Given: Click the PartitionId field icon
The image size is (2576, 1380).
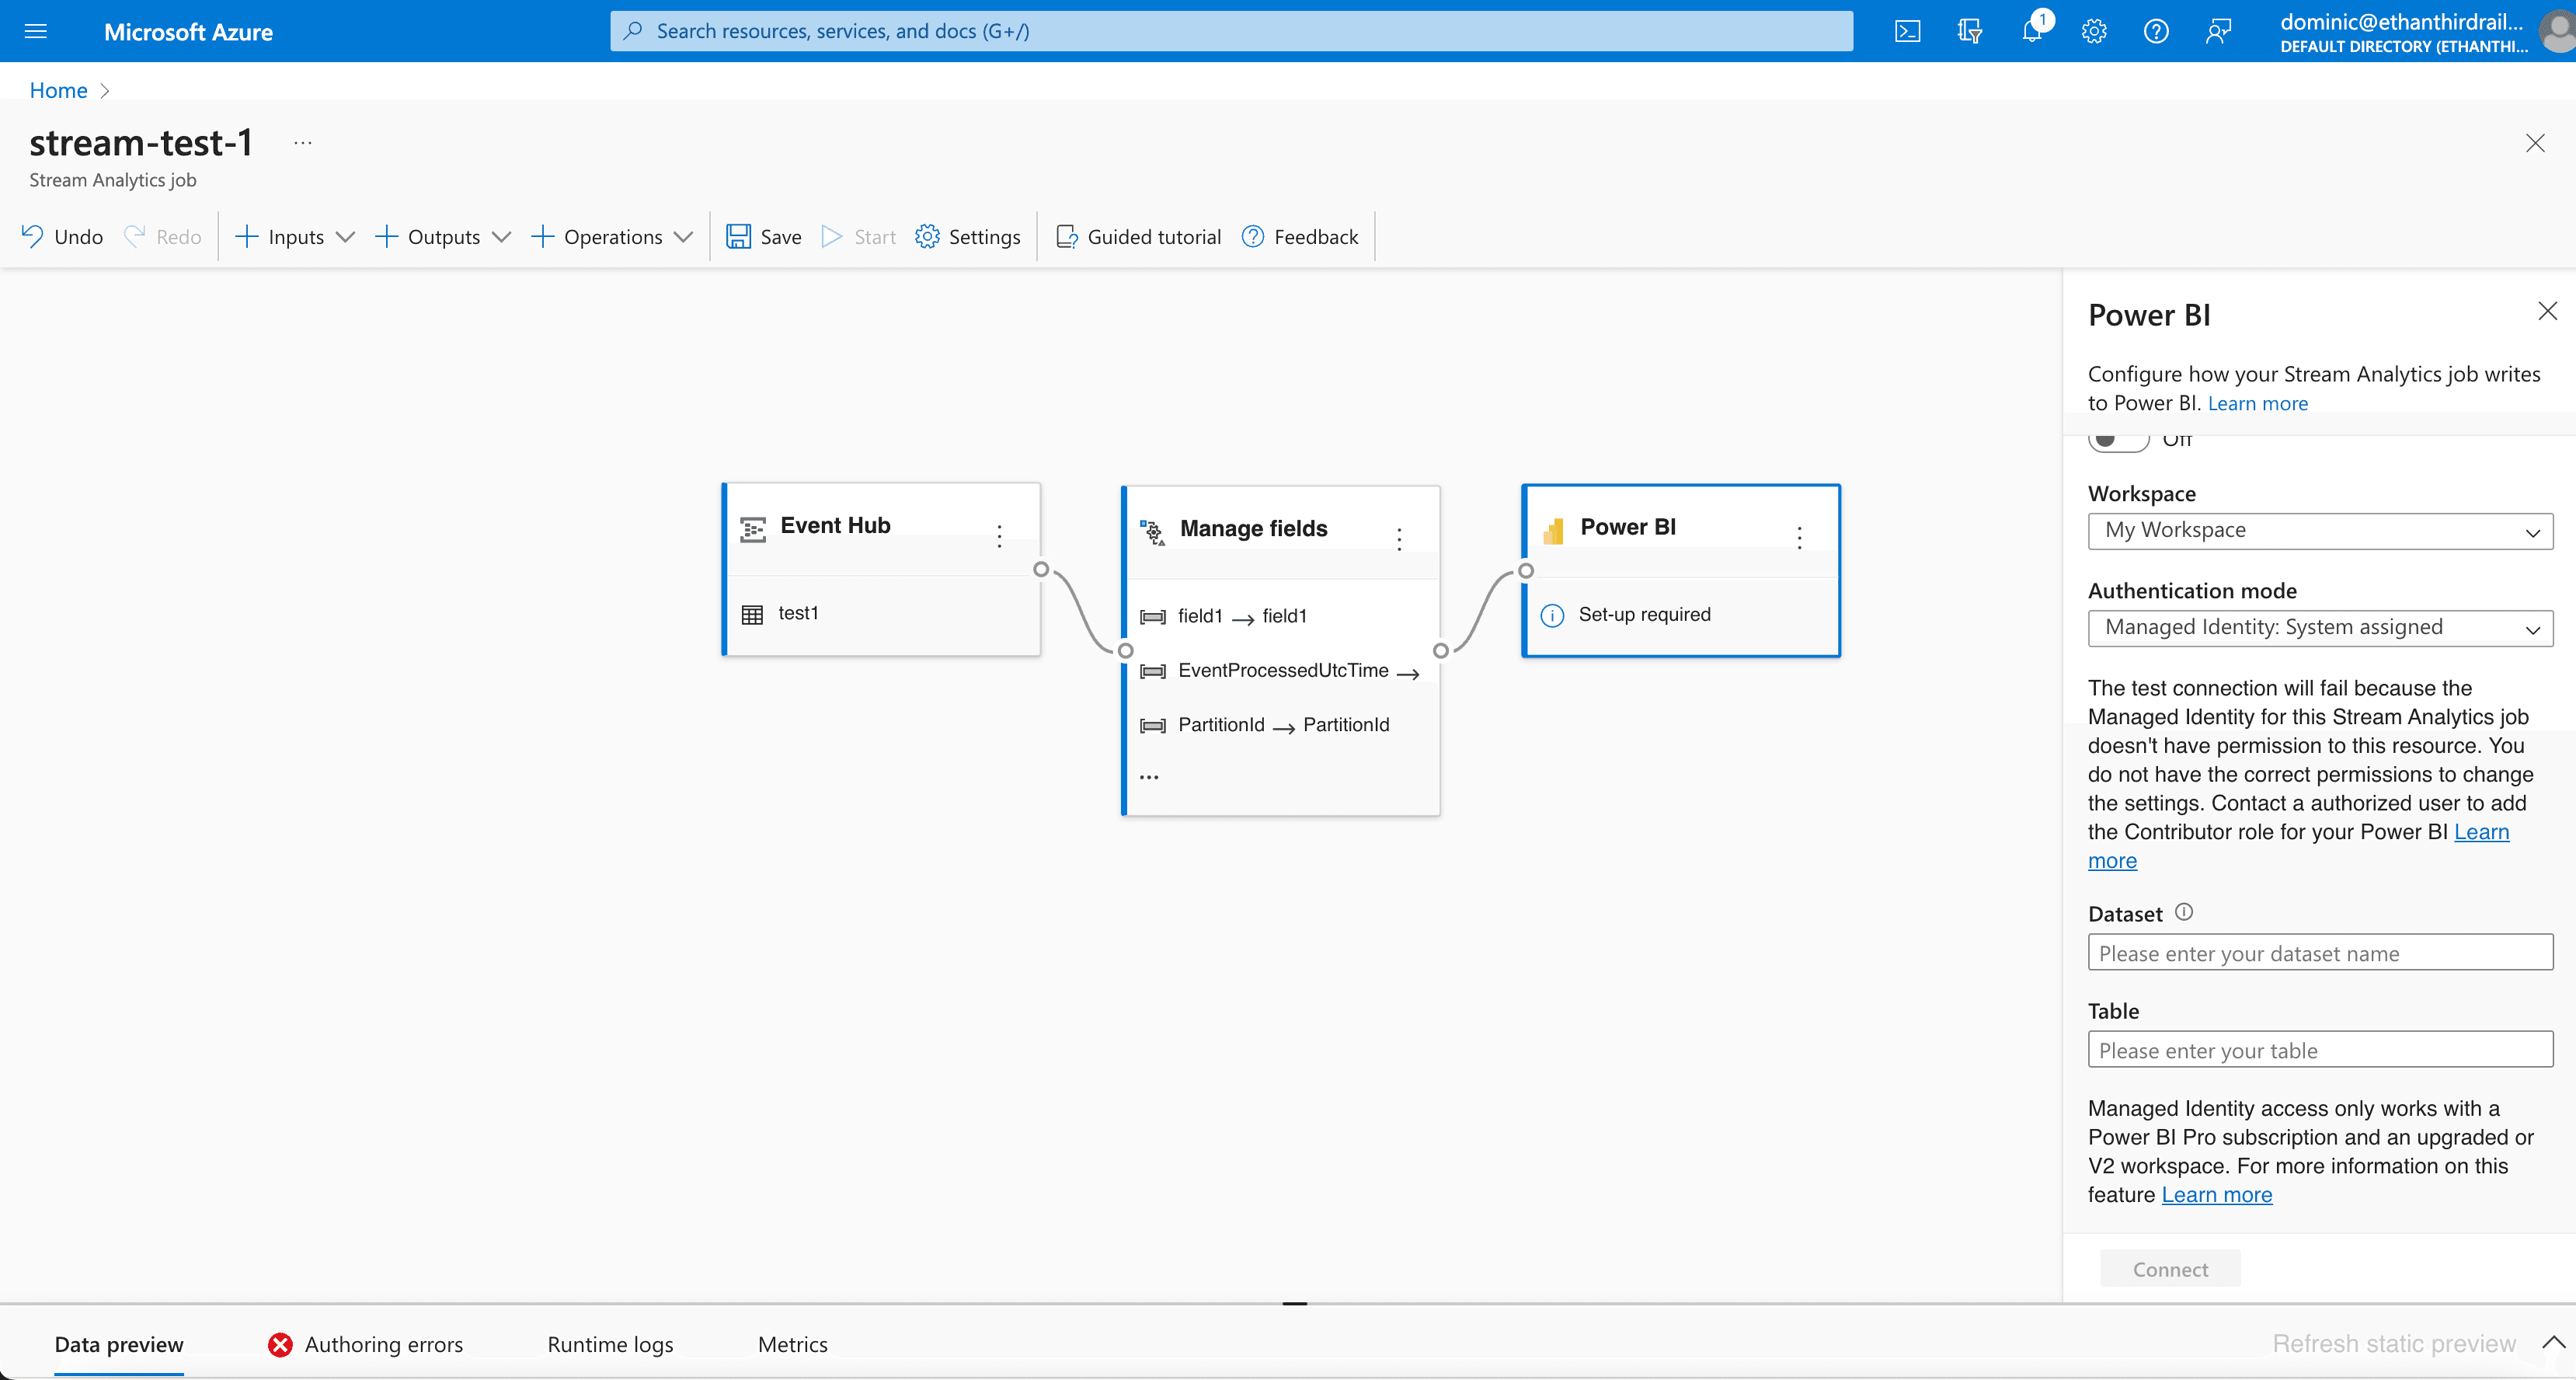Looking at the screenshot, I should point(1152,725).
